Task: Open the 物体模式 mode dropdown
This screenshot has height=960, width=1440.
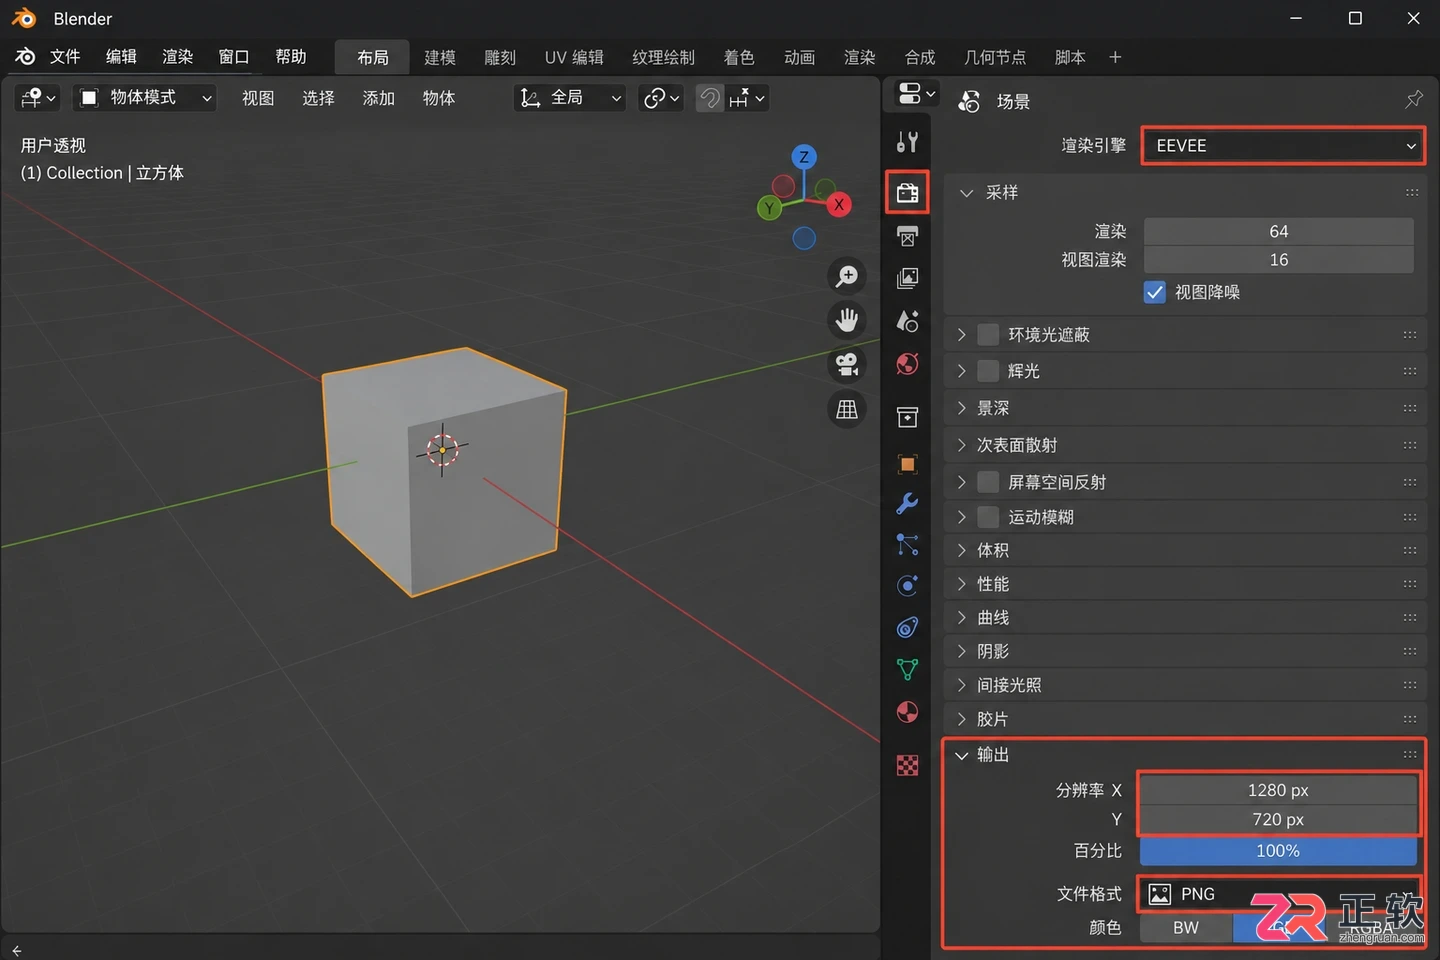Action: click(x=146, y=98)
